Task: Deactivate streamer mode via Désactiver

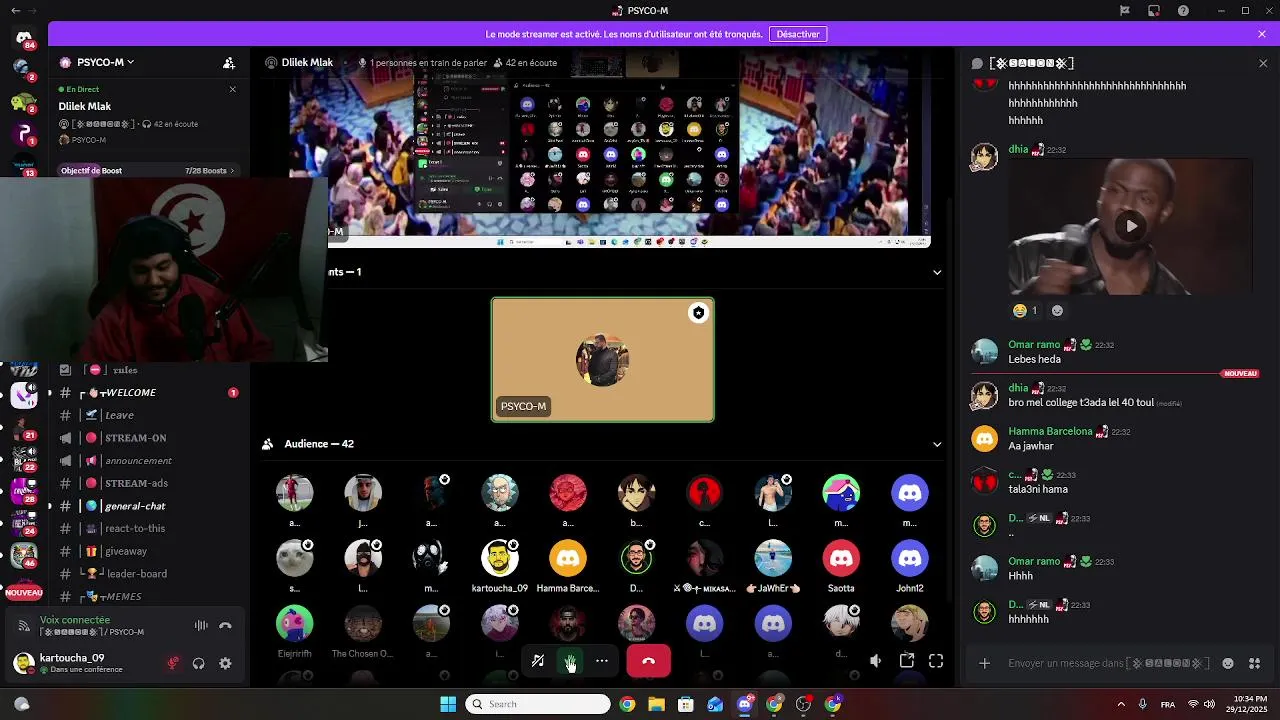Action: [798, 34]
